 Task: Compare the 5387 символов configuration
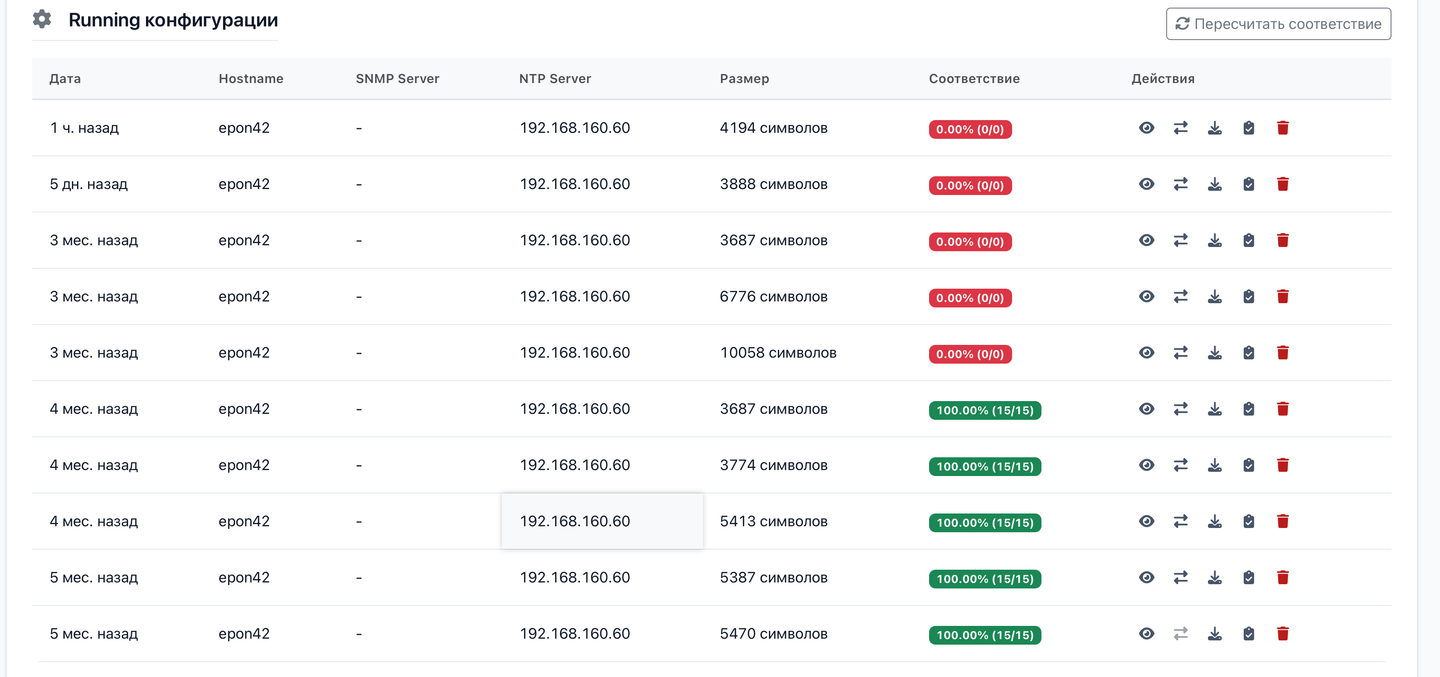click(1181, 577)
